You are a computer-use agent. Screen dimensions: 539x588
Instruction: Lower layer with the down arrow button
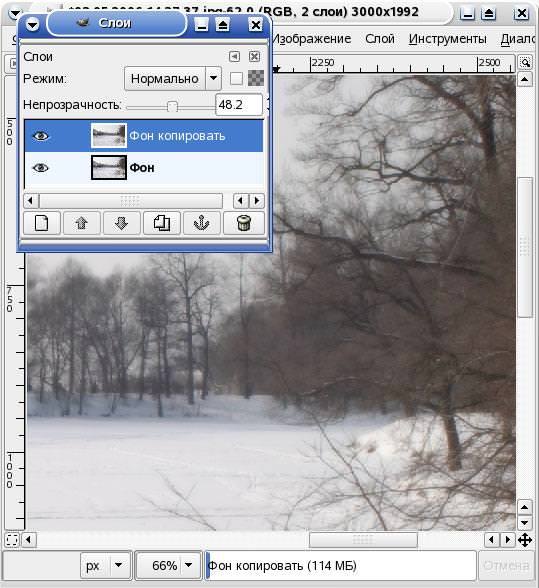pos(122,224)
